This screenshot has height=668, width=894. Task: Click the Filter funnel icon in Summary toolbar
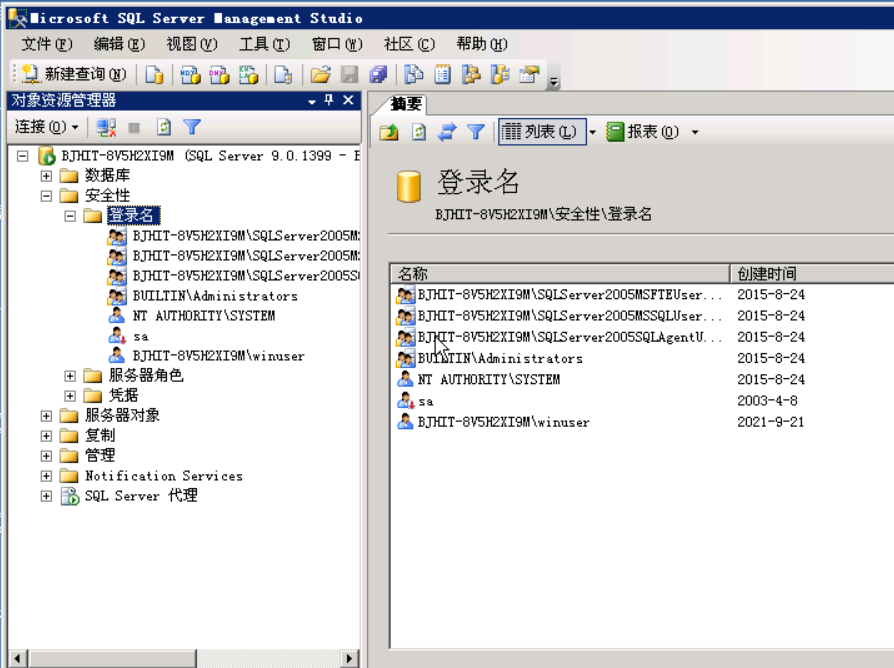point(476,132)
